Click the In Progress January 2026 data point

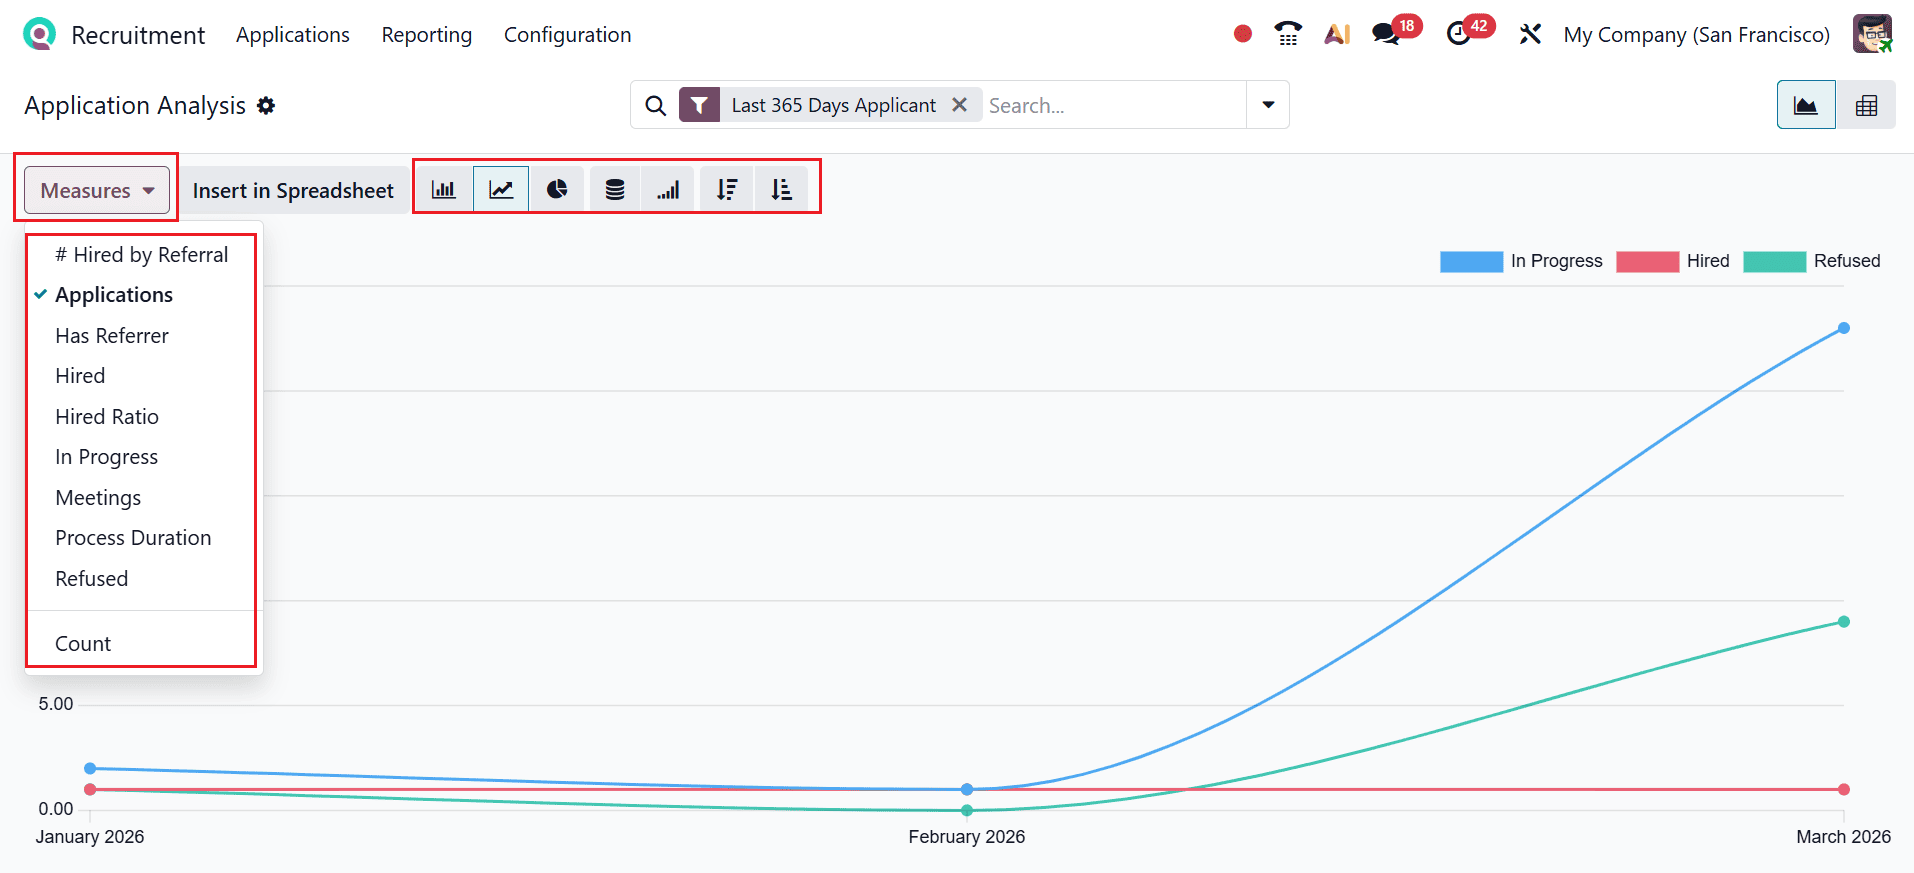[90, 768]
